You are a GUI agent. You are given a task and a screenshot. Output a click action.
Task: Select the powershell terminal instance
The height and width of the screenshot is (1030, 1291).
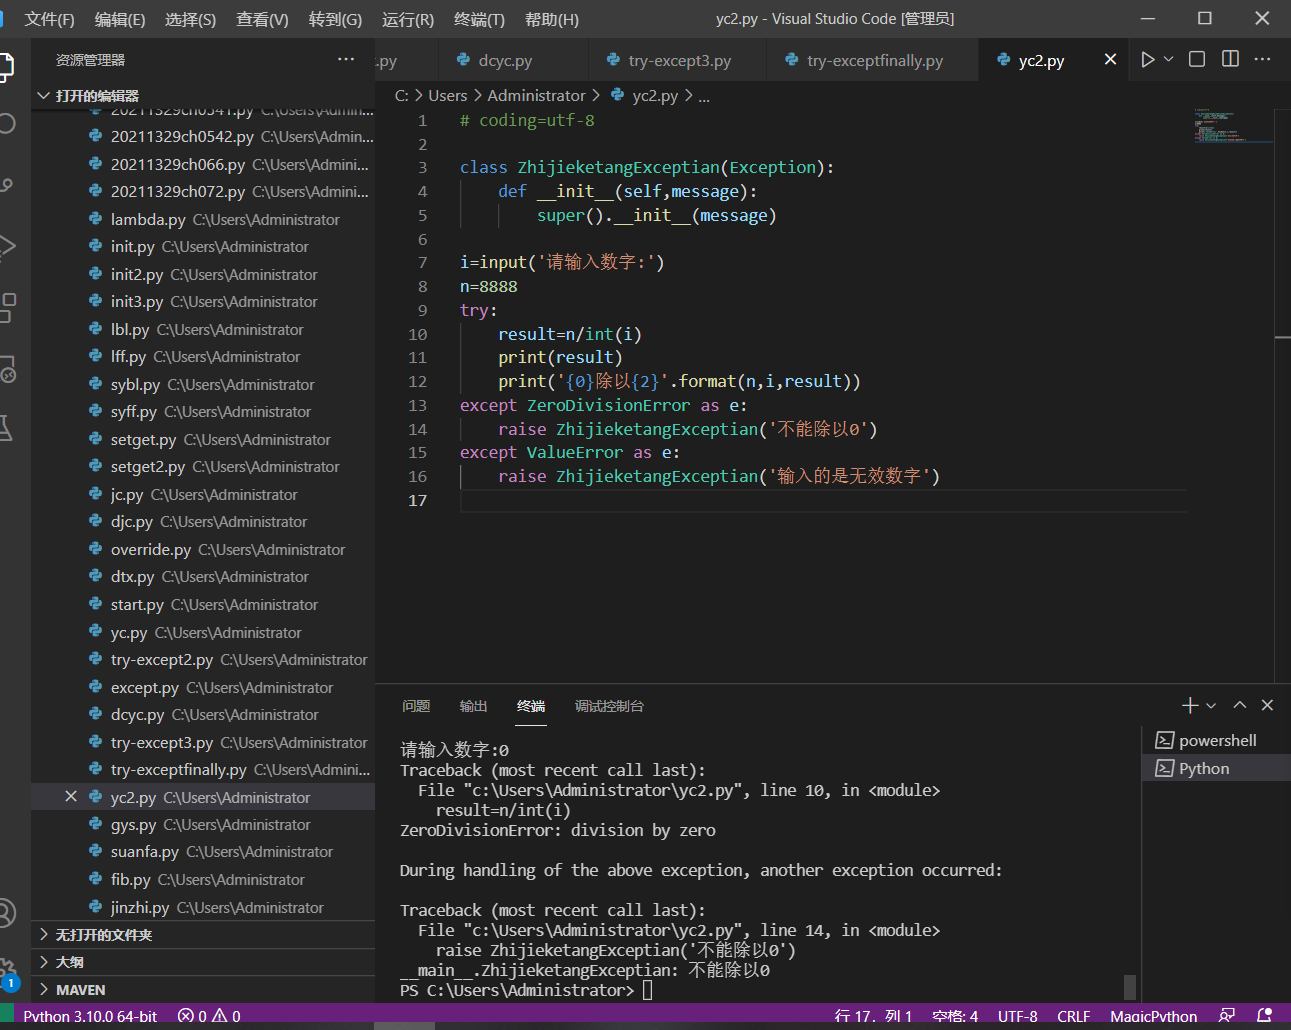1216,741
